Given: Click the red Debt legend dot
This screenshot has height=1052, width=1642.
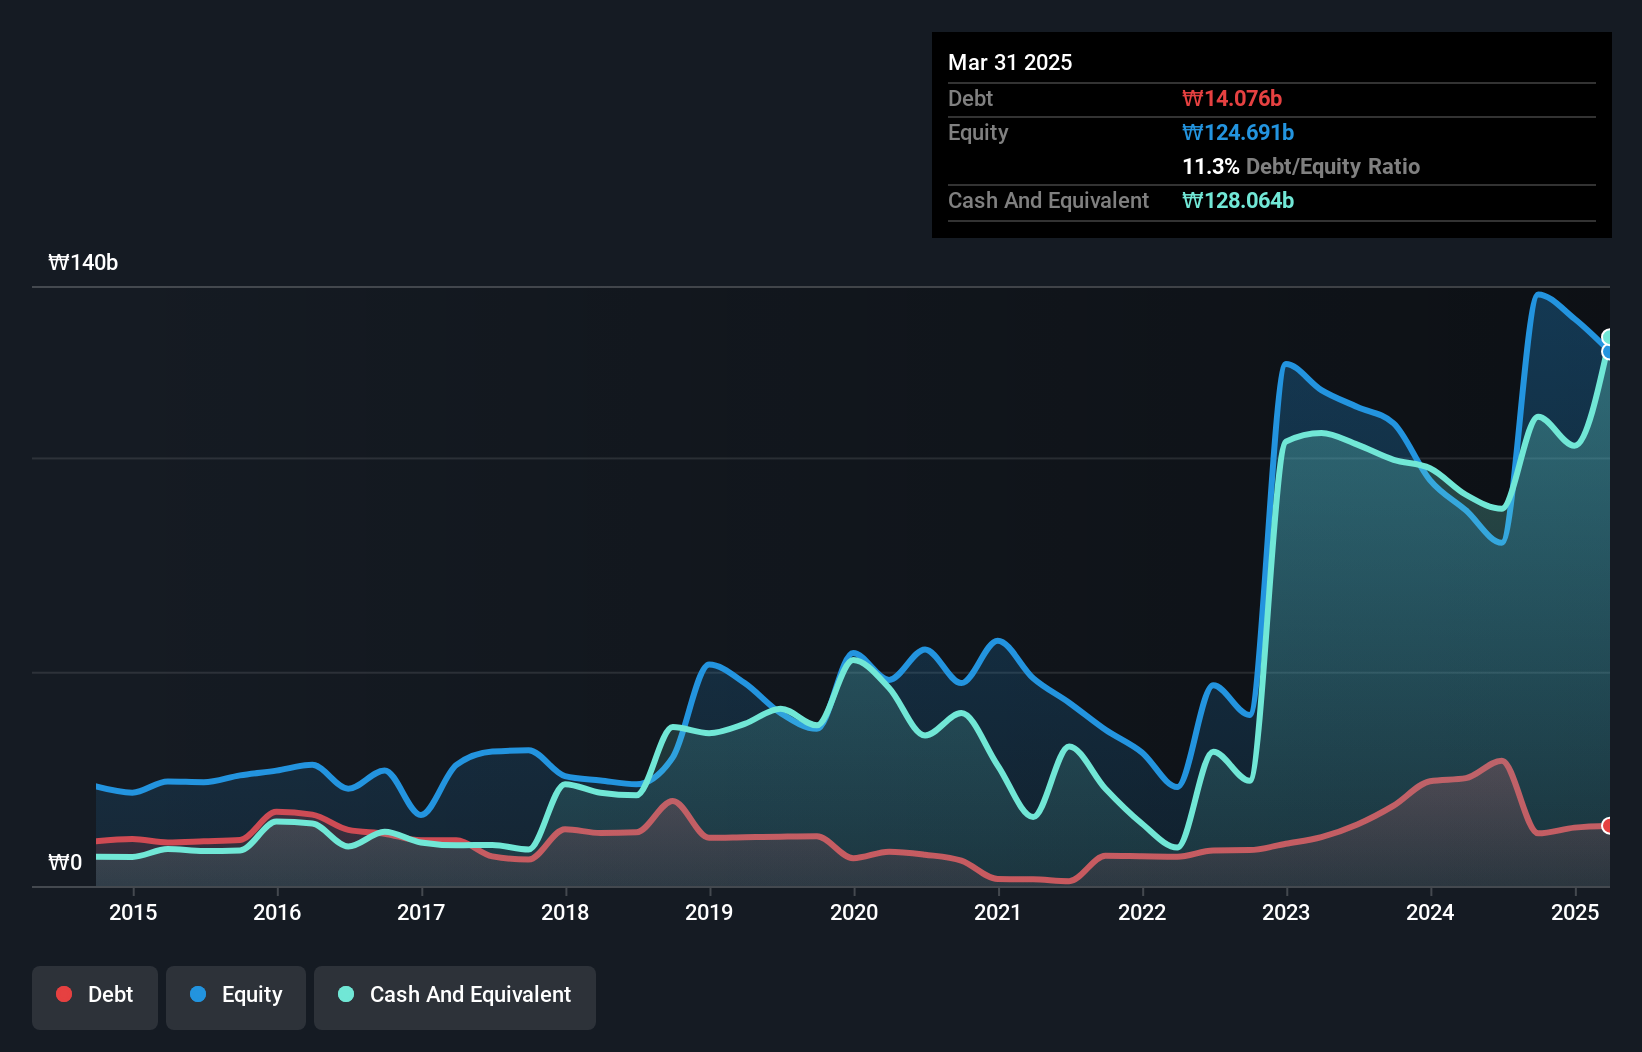Looking at the screenshot, I should (x=64, y=994).
